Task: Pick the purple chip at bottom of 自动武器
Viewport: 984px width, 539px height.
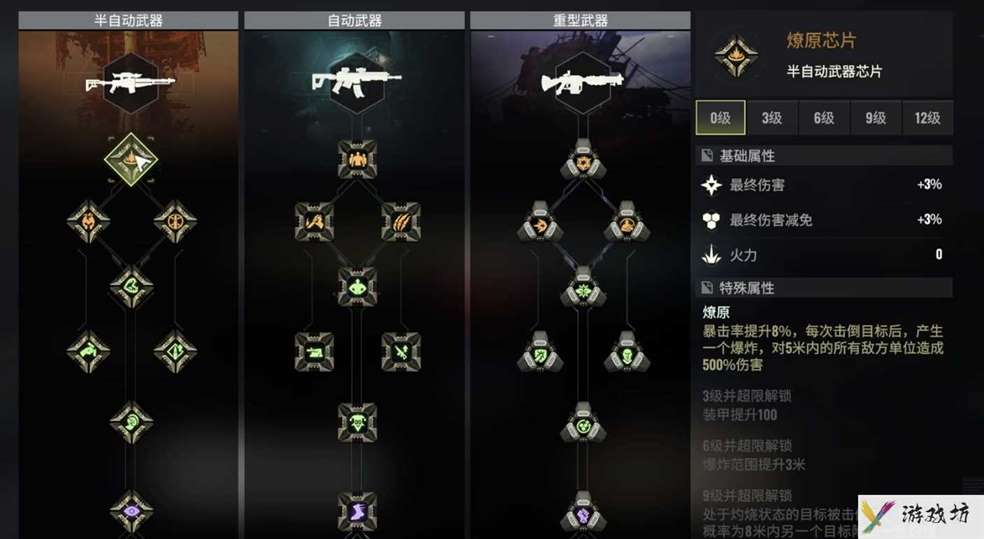Action: [356, 511]
